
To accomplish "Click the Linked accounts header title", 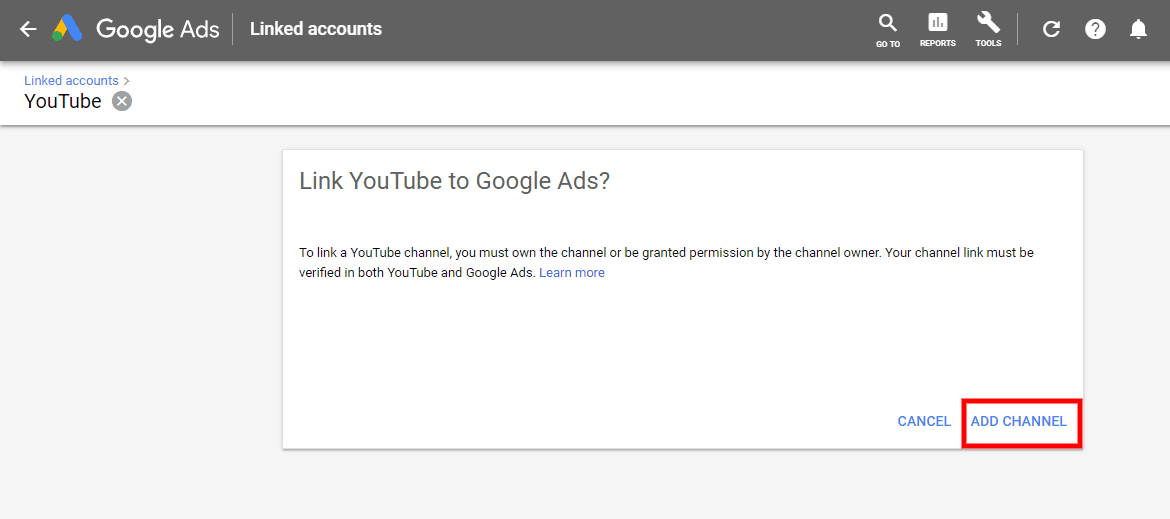I will pyautogui.click(x=316, y=29).
